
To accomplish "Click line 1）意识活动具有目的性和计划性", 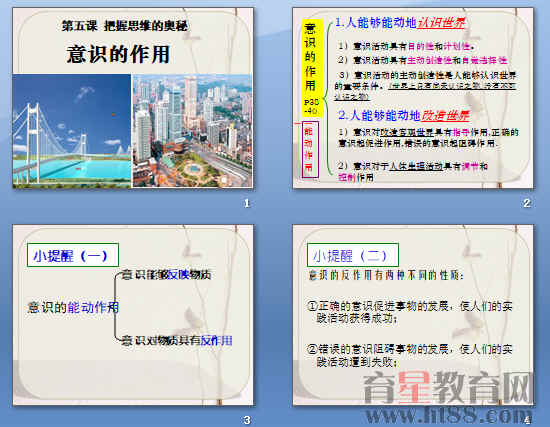I will tap(407, 46).
